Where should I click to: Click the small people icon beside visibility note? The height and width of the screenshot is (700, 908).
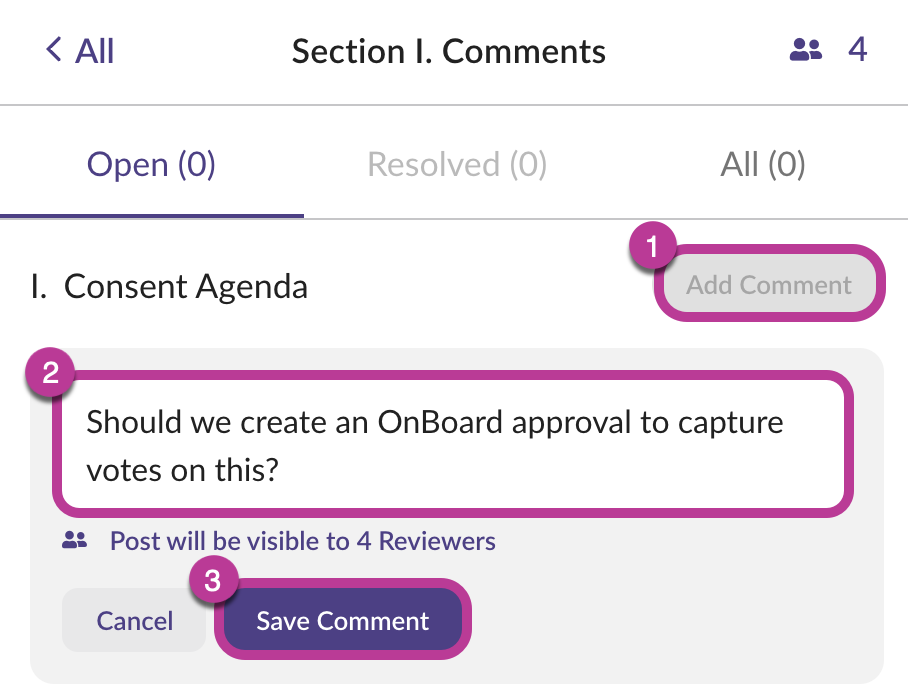[x=75, y=541]
